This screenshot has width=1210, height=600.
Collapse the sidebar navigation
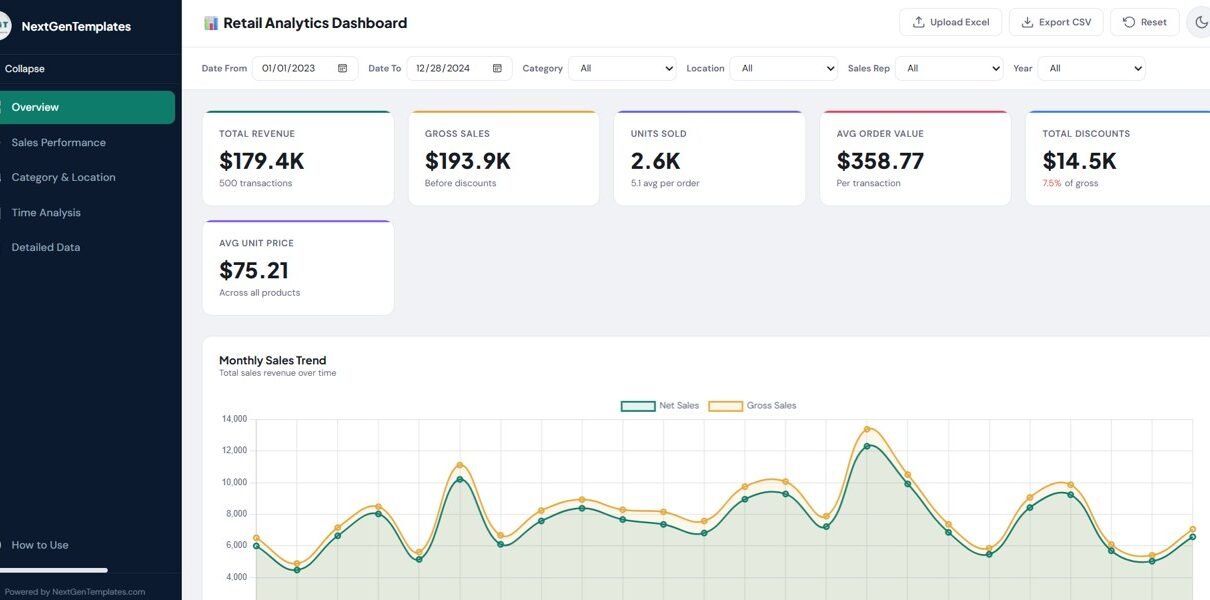coord(25,69)
